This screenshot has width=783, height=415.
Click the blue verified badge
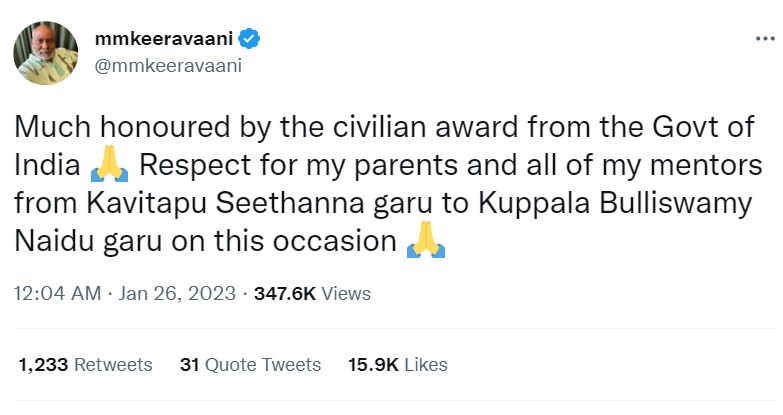click(250, 40)
